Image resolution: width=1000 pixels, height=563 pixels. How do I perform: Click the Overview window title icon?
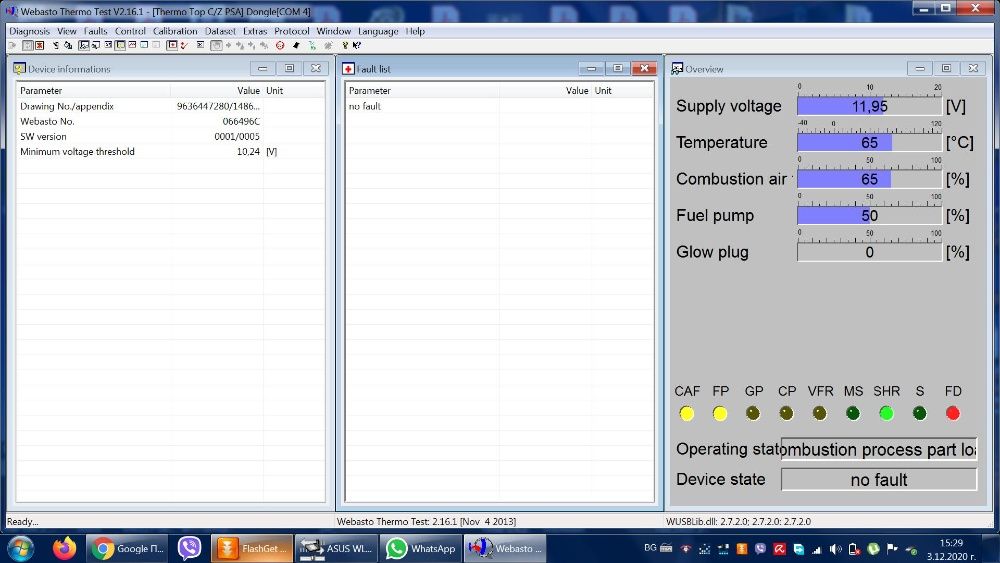[677, 68]
